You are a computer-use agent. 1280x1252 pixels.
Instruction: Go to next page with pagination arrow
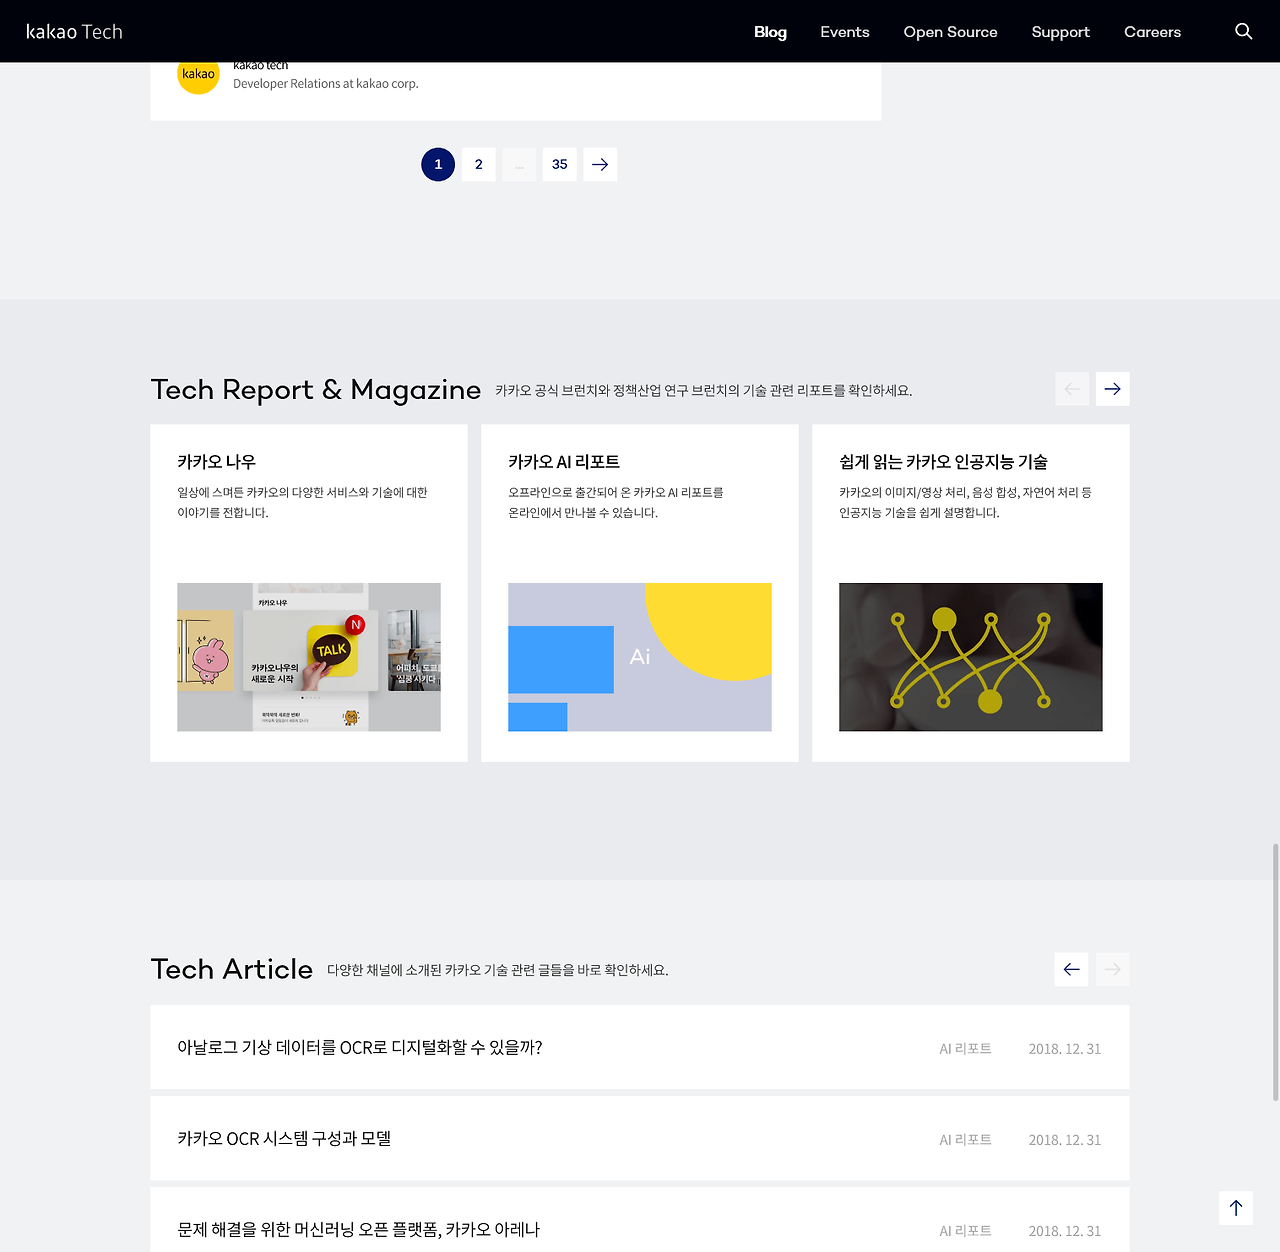click(600, 164)
